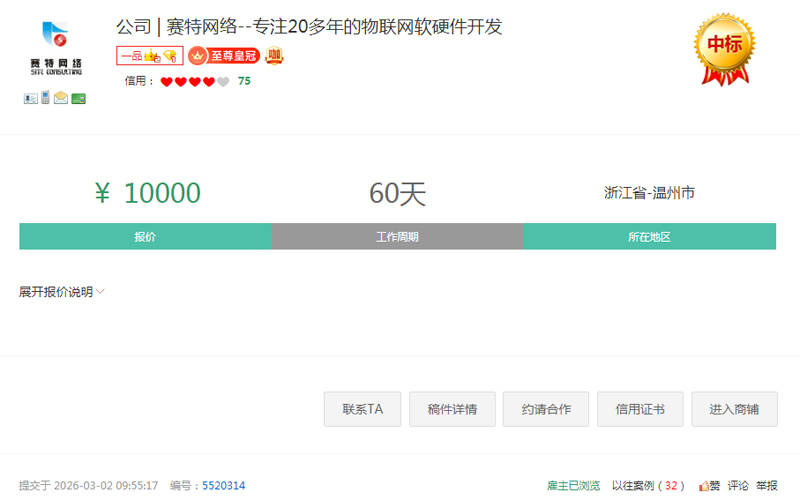Select the 报价 tab header

(x=145, y=237)
